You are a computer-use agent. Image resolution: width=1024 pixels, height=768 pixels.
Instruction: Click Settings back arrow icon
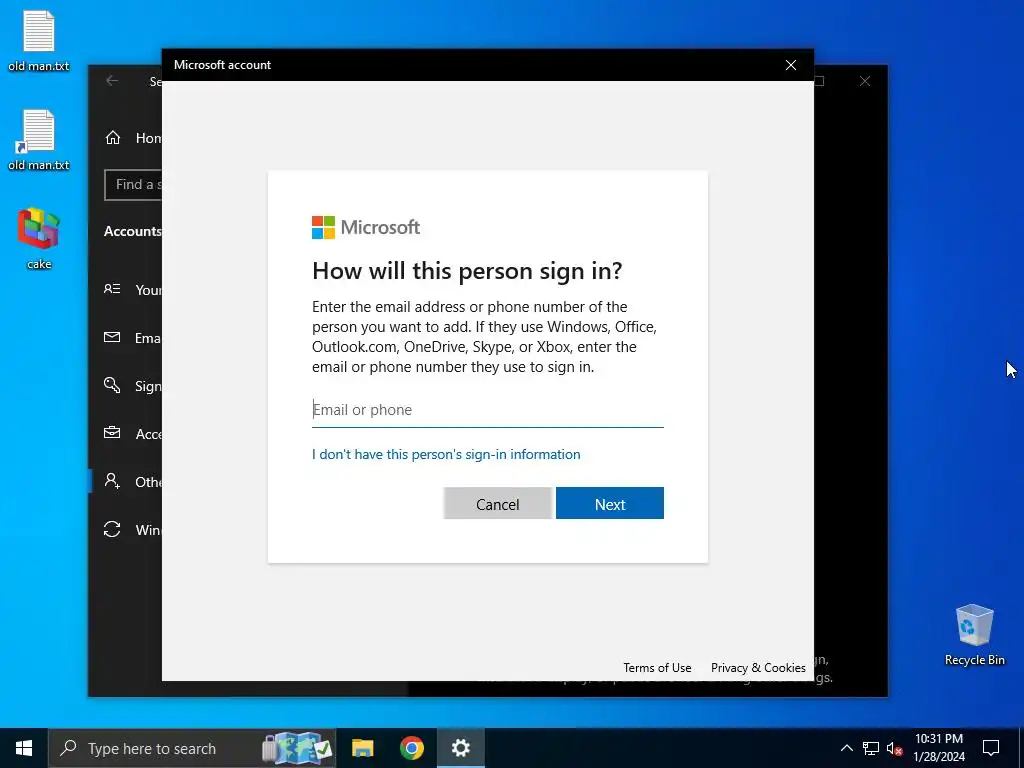[x=112, y=81]
